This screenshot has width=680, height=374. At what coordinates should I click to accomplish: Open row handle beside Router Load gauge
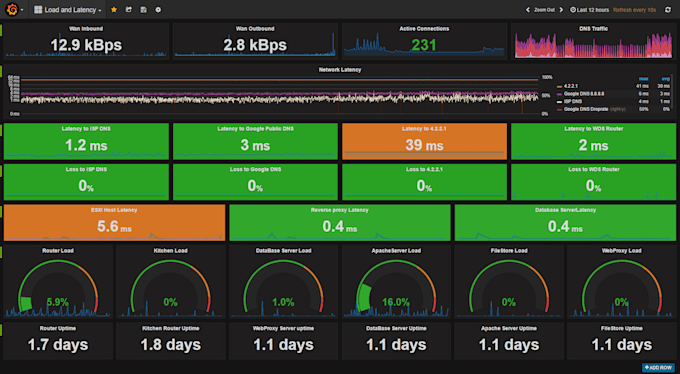tap(1, 252)
